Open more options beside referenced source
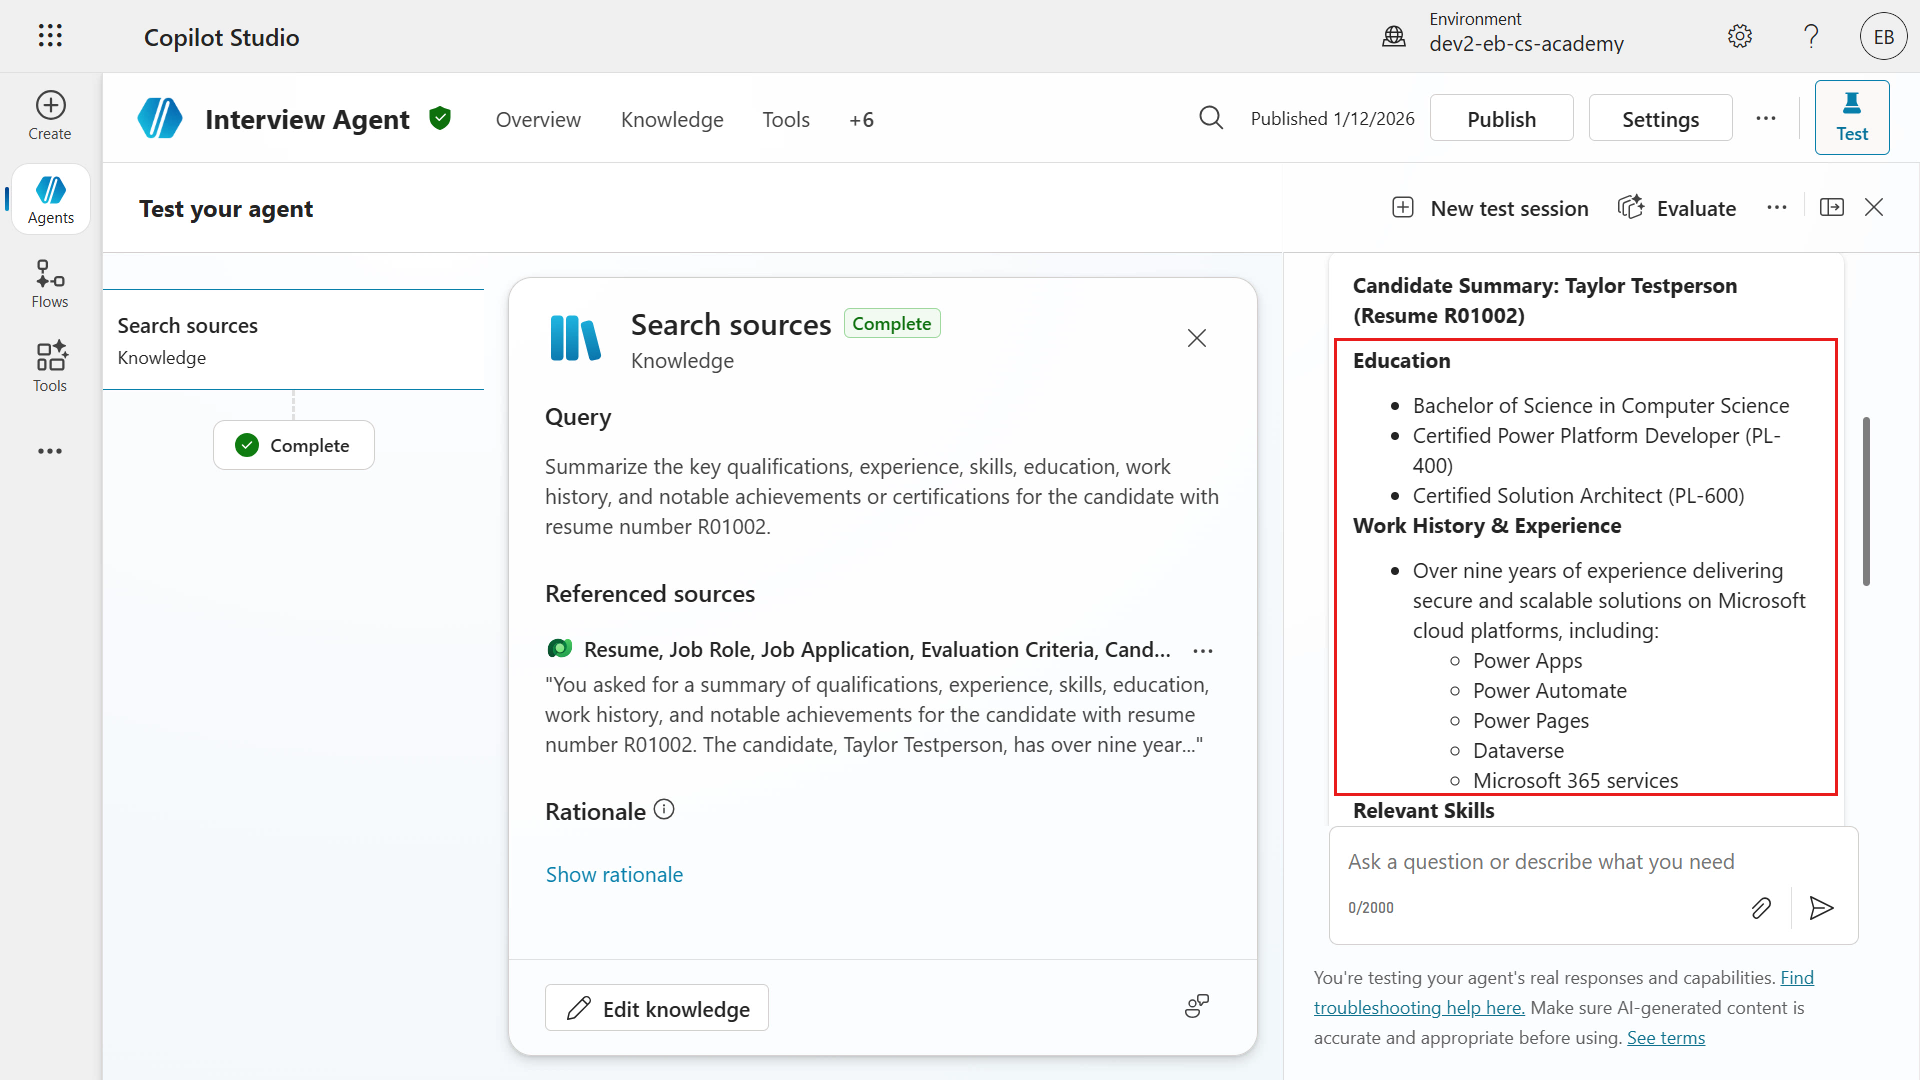 click(1203, 650)
